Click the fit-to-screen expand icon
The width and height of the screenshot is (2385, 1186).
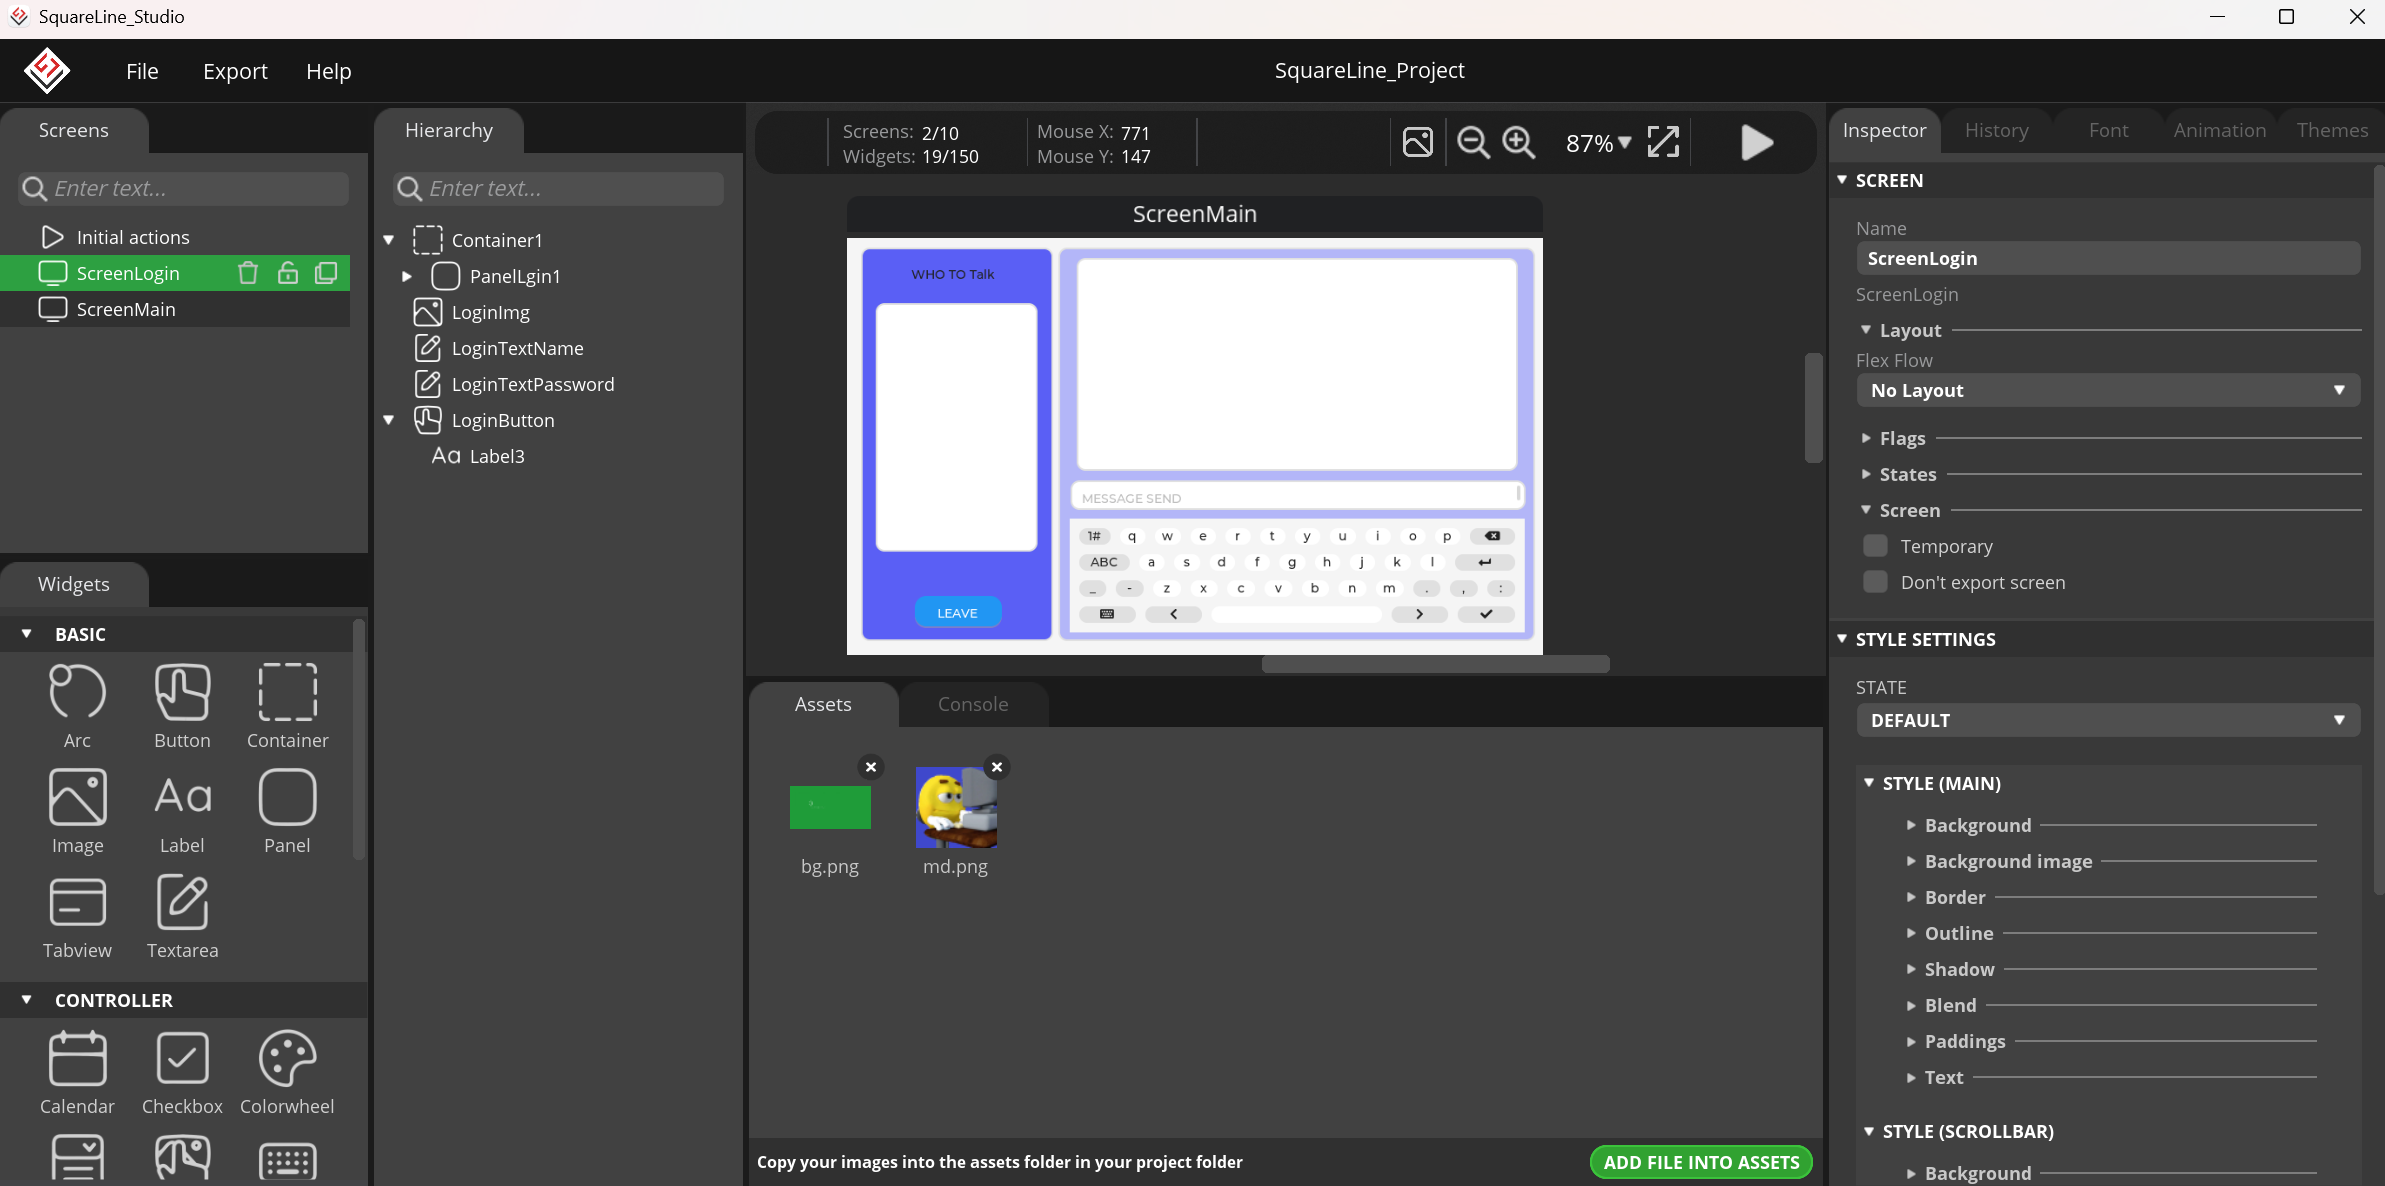coord(1663,142)
